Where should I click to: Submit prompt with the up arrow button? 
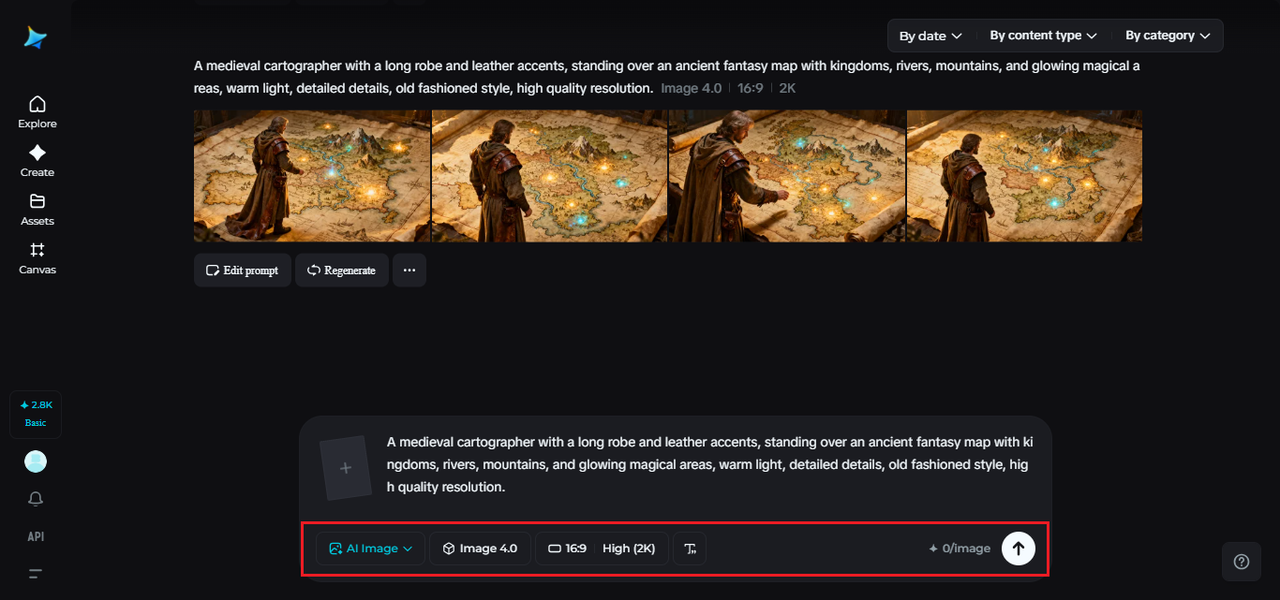tap(1018, 548)
